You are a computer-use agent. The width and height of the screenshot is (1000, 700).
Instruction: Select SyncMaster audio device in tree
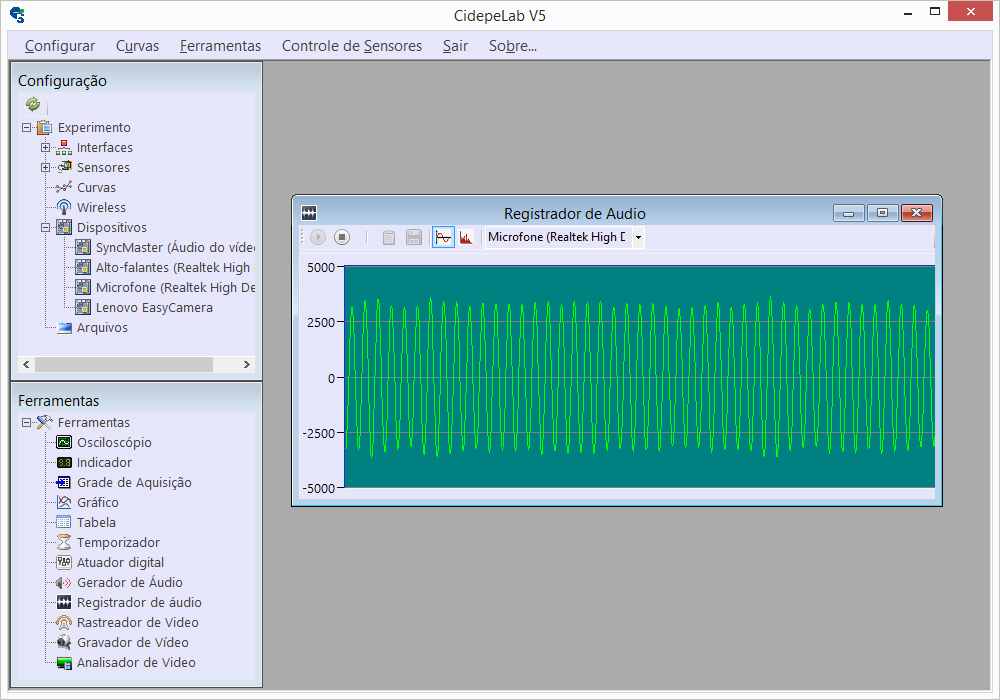[x=175, y=247]
